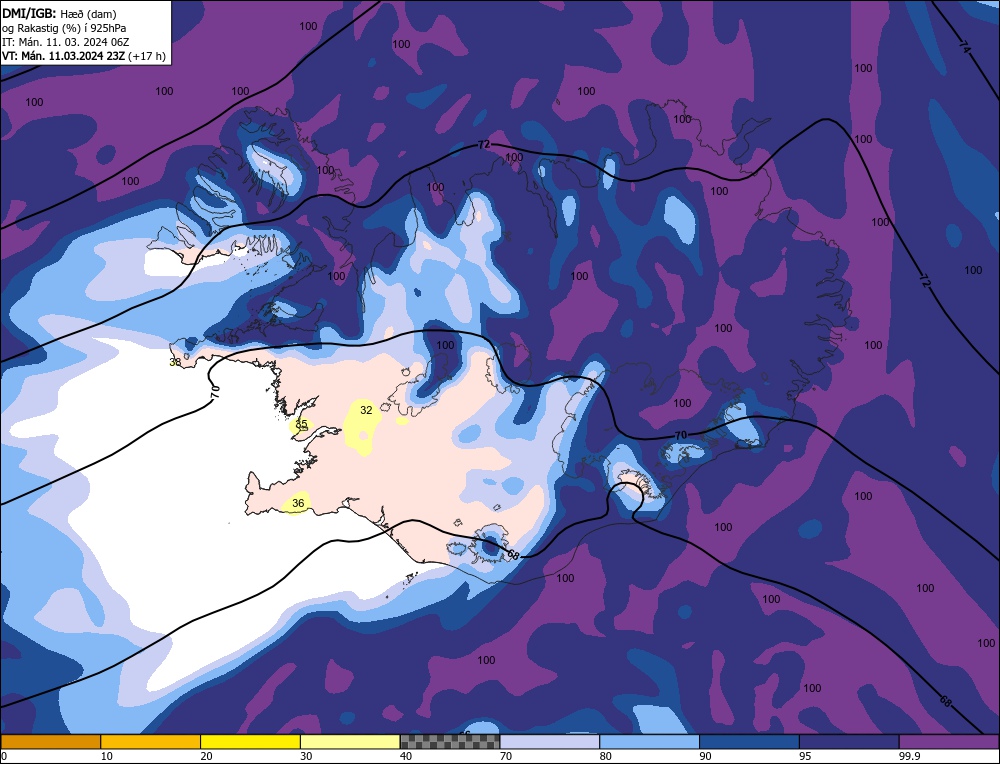Click the '36' humidity value on the map

click(298, 503)
